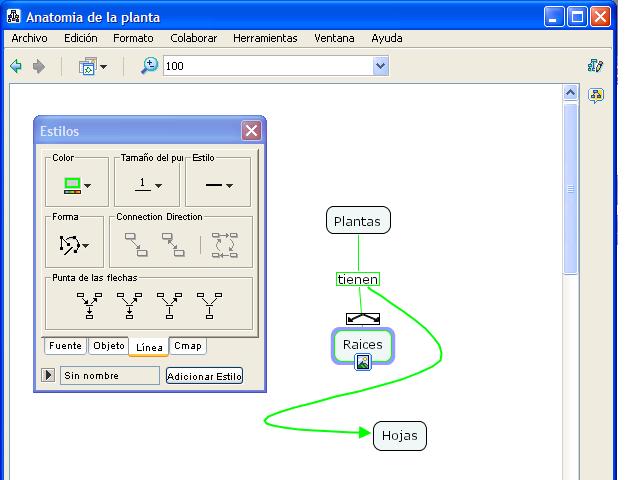Click the link arrows handle above Raices
Viewport: 640px width, 480px height.
tap(363, 318)
